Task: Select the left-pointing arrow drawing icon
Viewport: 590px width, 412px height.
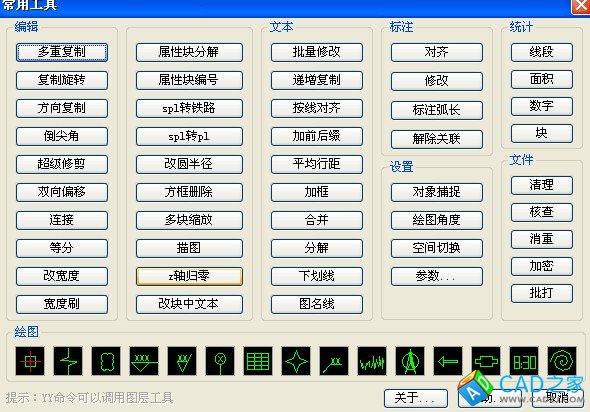Action: (448, 361)
